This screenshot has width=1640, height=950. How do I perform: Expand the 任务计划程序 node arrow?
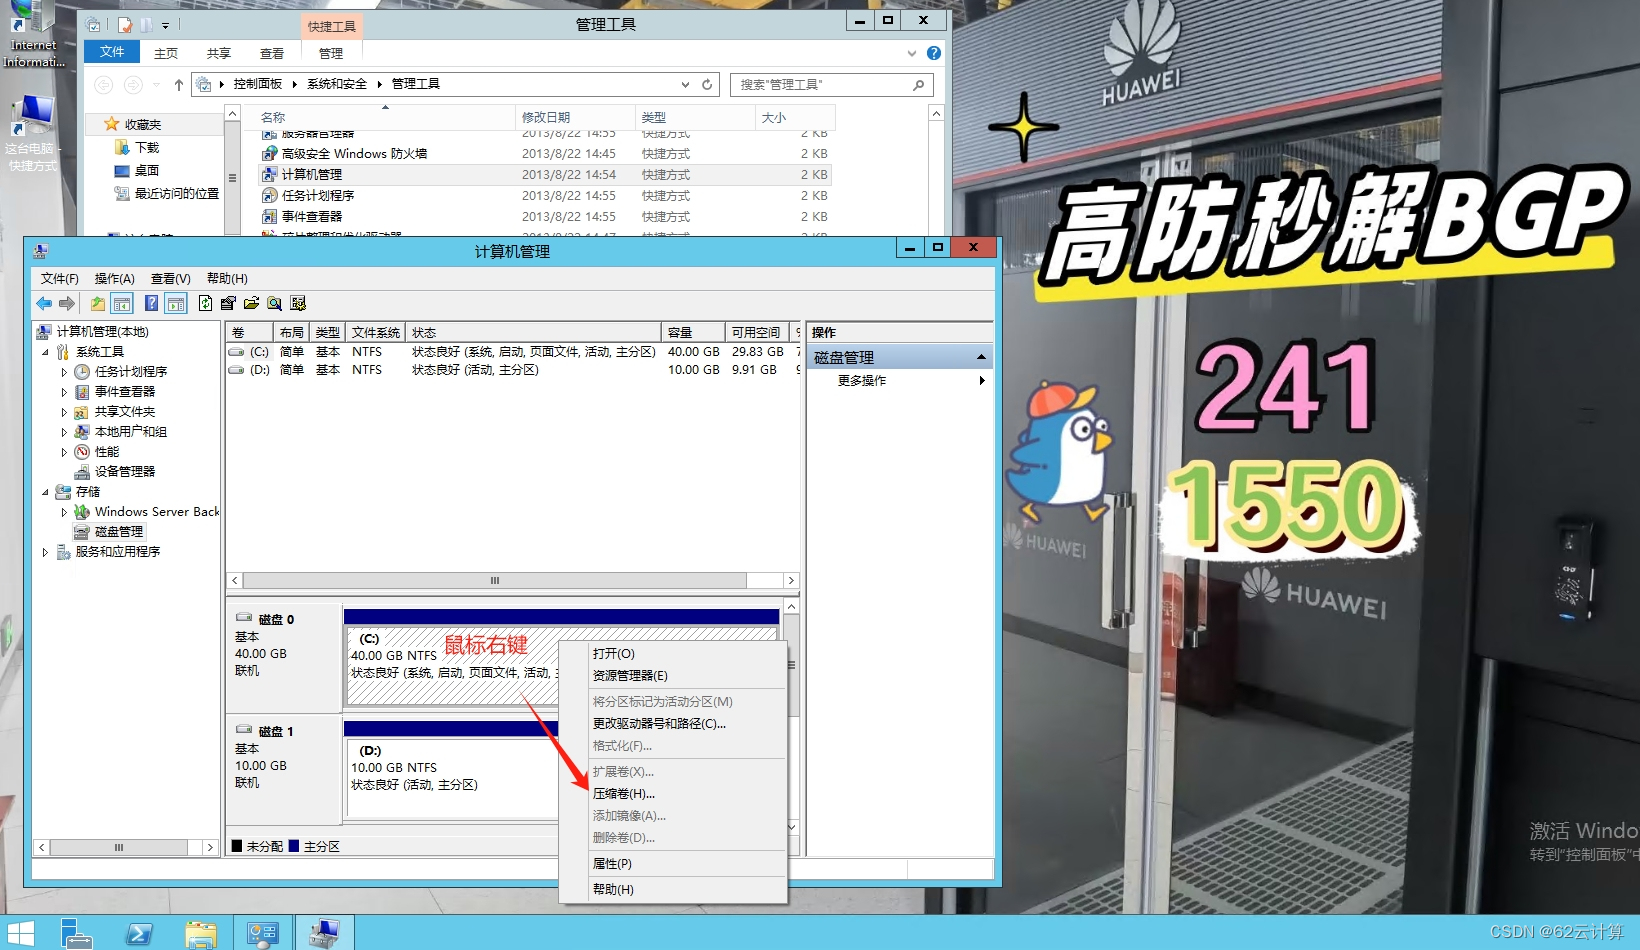(64, 372)
